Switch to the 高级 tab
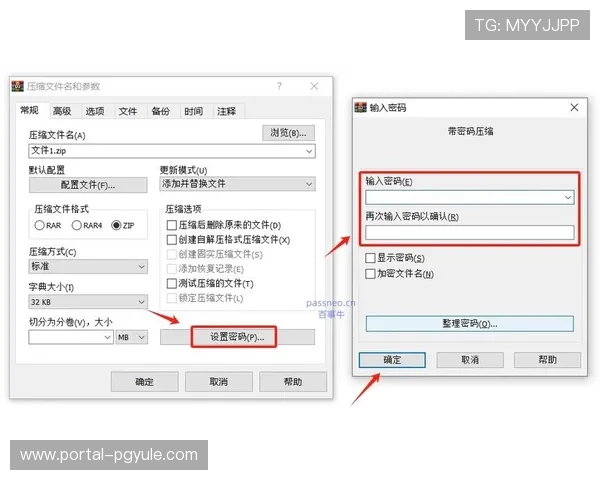 (62, 111)
